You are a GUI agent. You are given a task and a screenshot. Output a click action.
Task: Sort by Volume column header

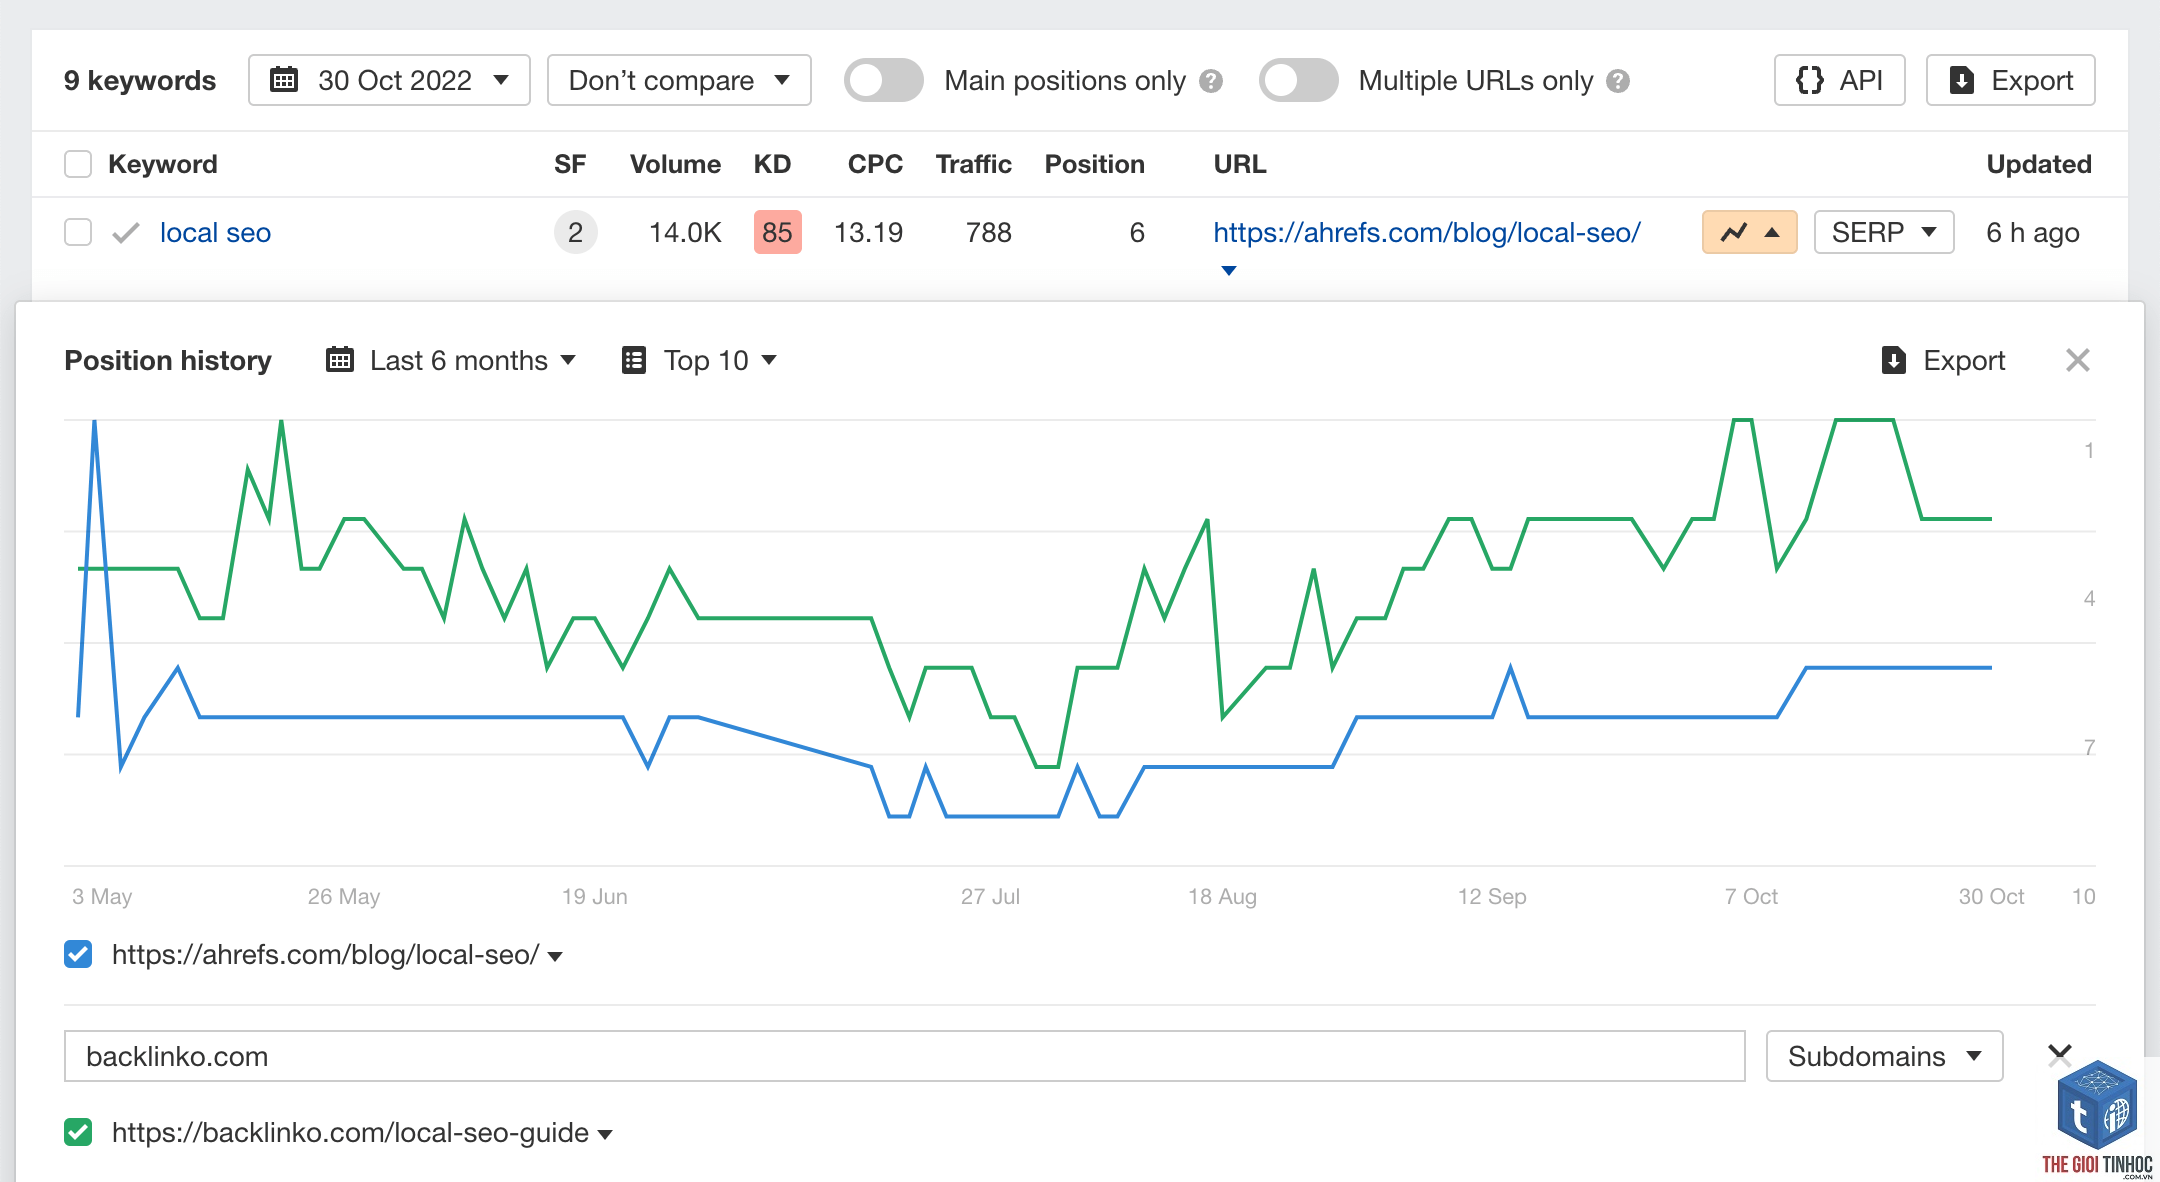click(675, 164)
